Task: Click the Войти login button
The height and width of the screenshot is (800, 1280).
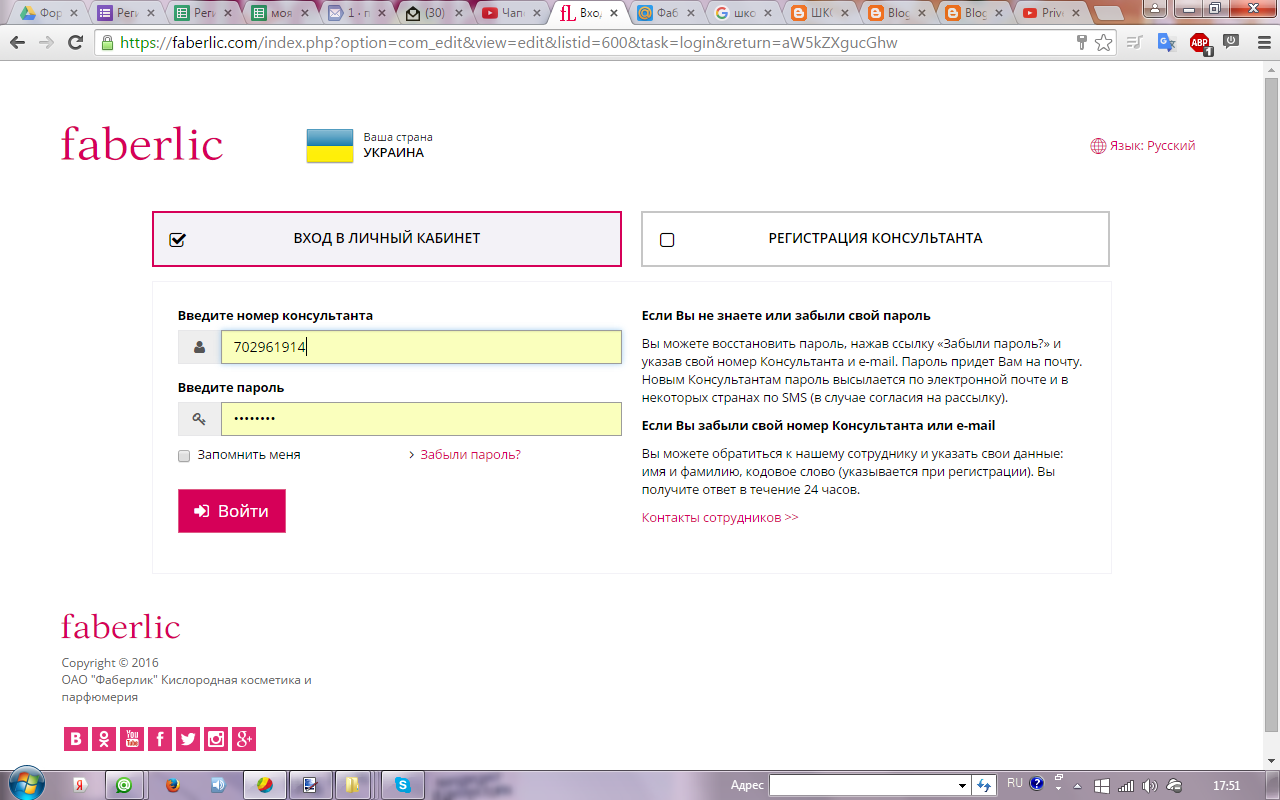Action: pos(232,511)
